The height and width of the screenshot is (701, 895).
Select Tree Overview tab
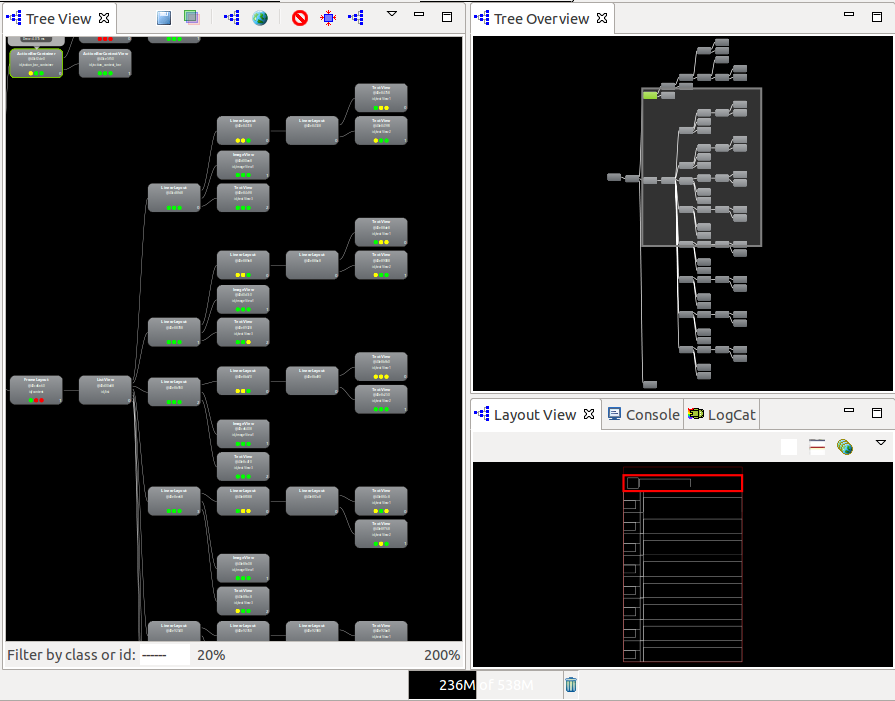tap(541, 19)
